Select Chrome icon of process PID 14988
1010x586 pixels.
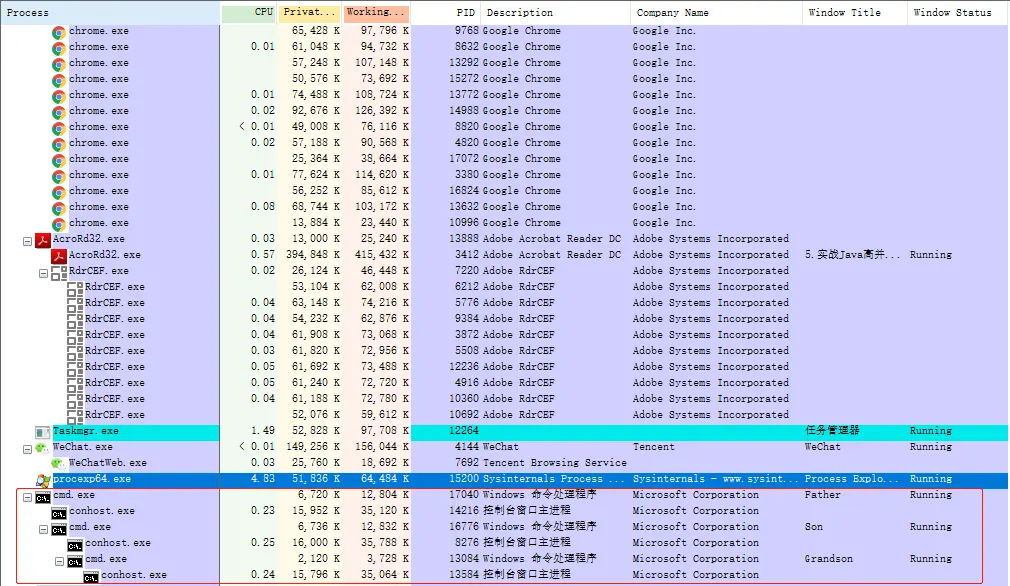(59, 113)
